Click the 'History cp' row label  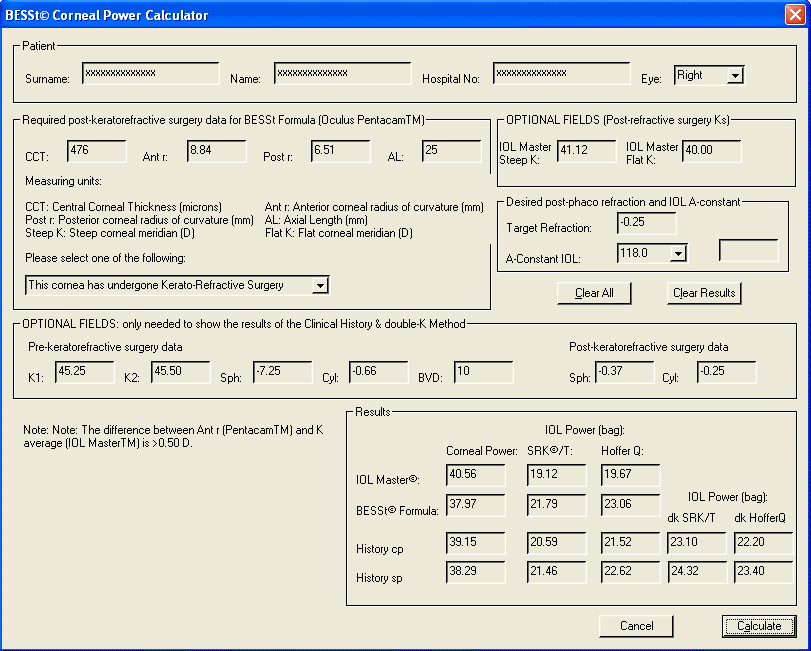click(380, 549)
